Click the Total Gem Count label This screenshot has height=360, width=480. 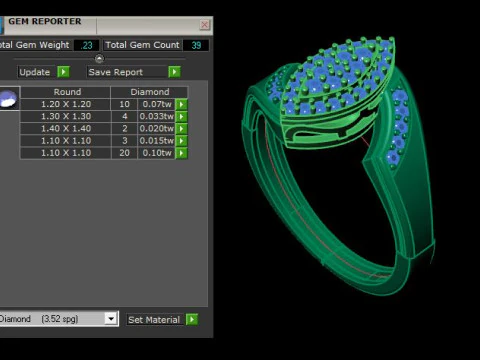tap(142, 45)
